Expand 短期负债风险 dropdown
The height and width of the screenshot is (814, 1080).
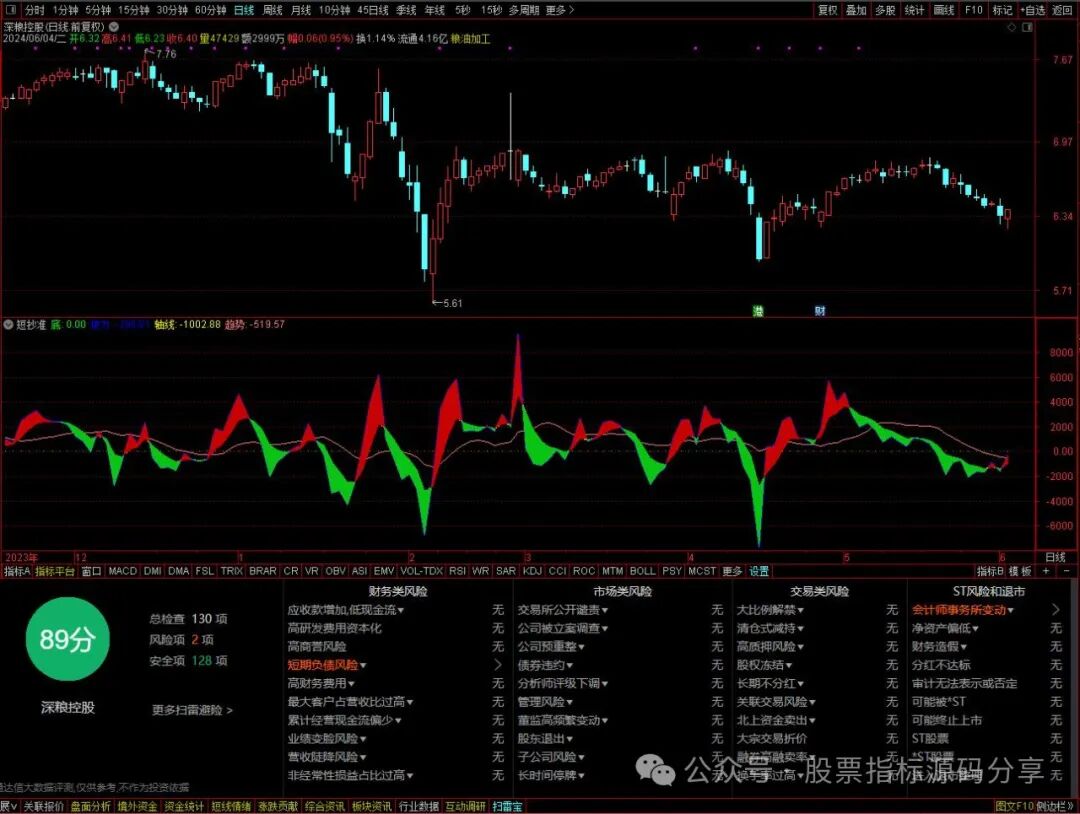[363, 665]
